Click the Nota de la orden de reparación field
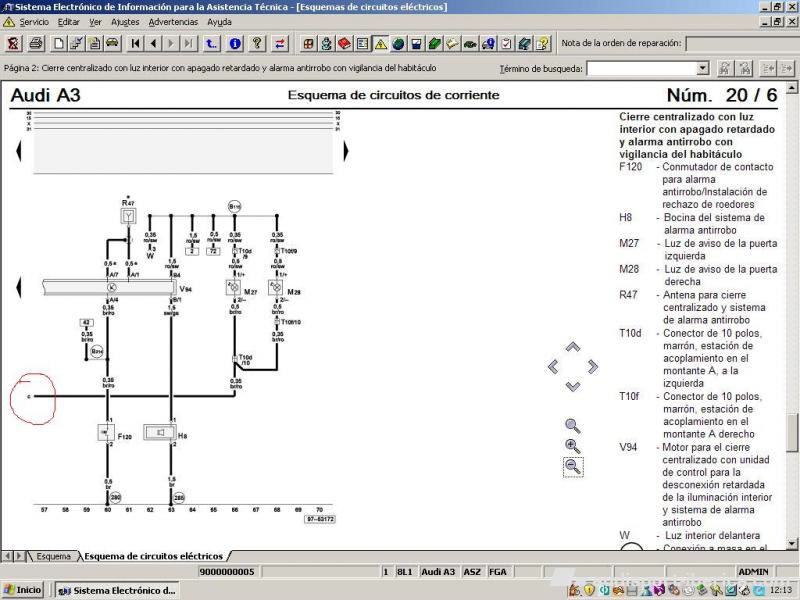The width and height of the screenshot is (800, 600). point(742,43)
